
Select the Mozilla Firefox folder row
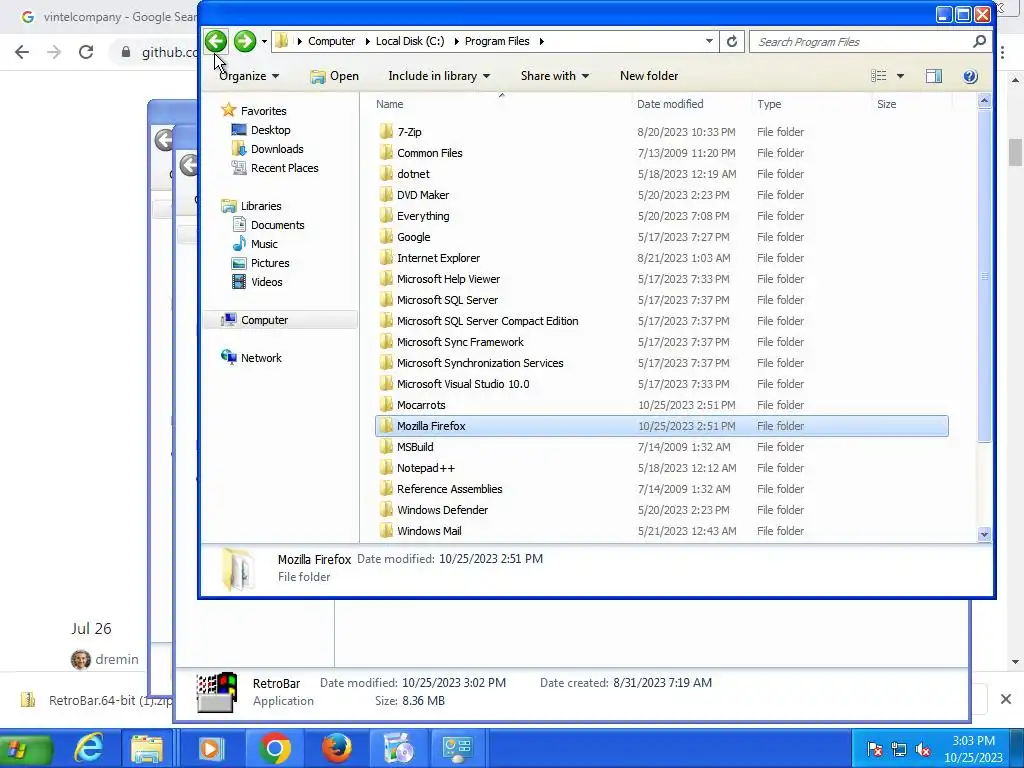point(662,426)
